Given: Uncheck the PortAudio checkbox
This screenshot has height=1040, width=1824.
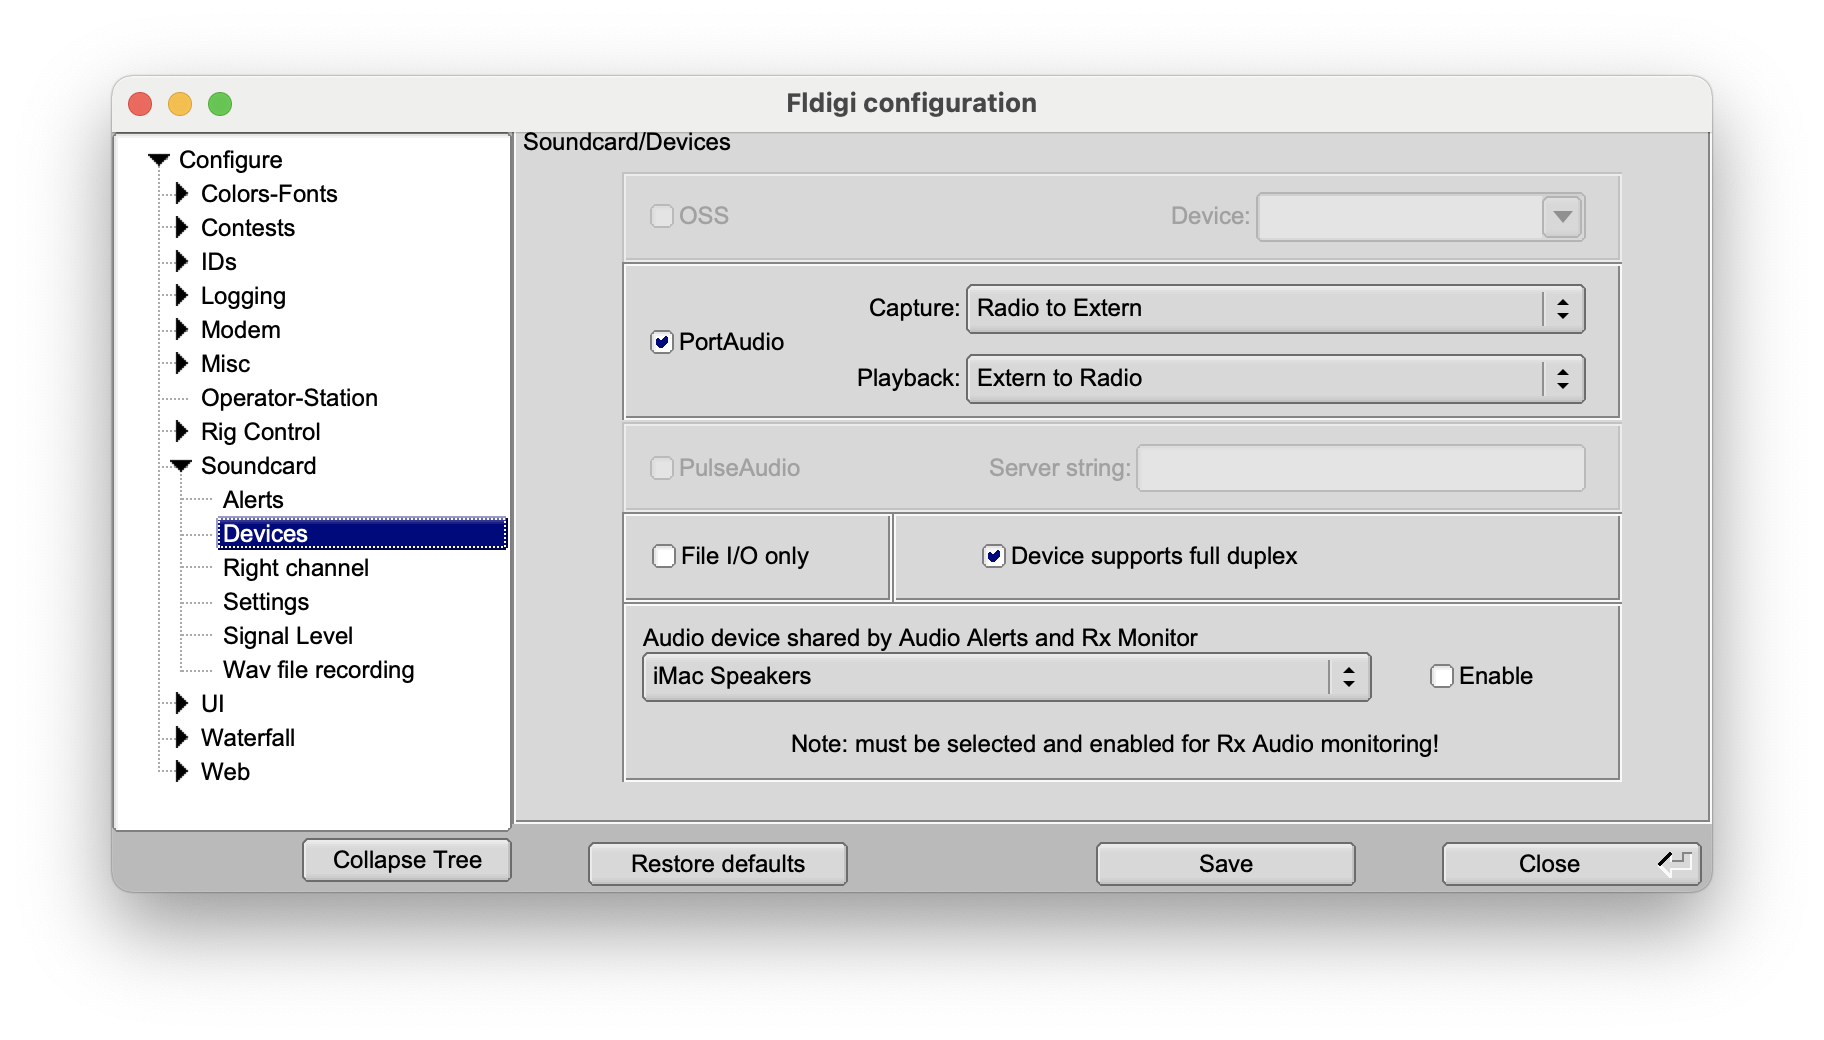Looking at the screenshot, I should (x=662, y=342).
